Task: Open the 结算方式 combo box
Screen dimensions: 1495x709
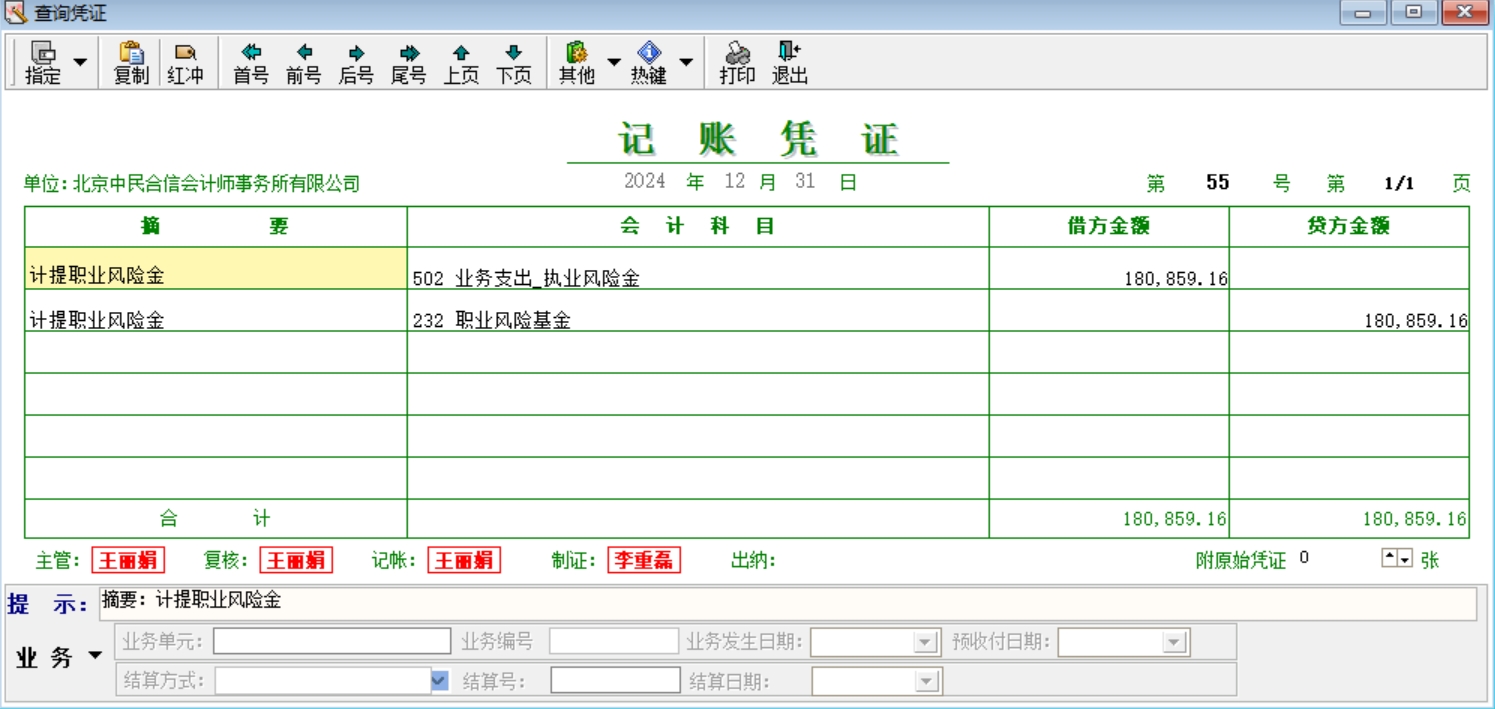Action: 439,681
